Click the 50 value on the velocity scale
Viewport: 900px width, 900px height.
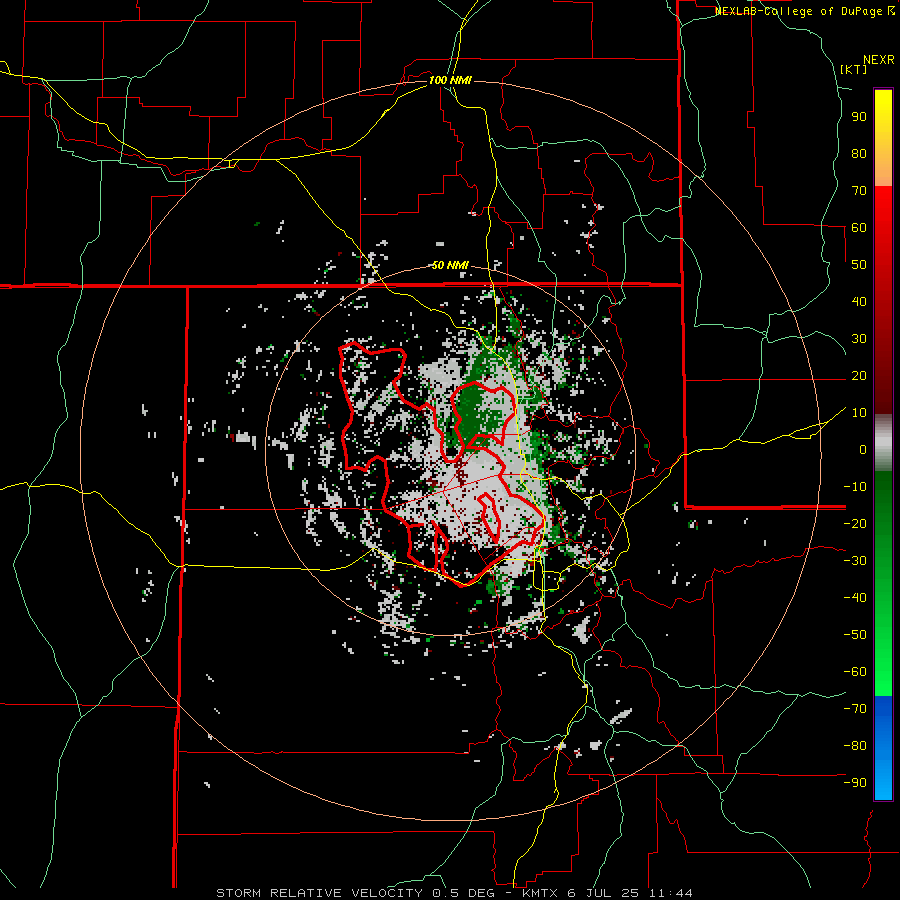tap(859, 265)
